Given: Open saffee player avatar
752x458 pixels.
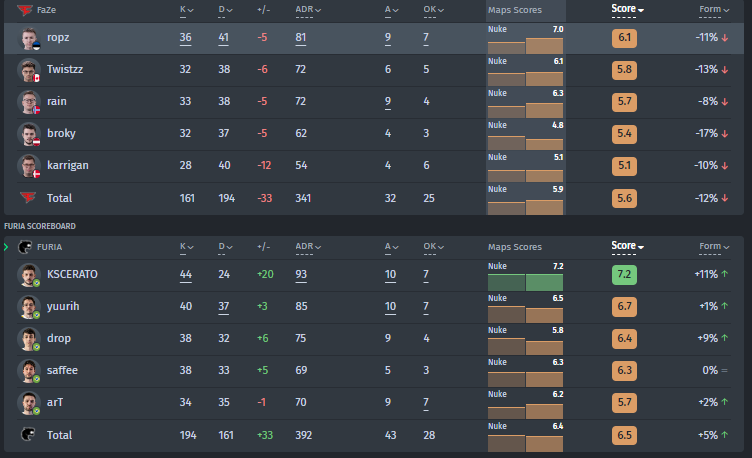Looking at the screenshot, I should (29, 371).
